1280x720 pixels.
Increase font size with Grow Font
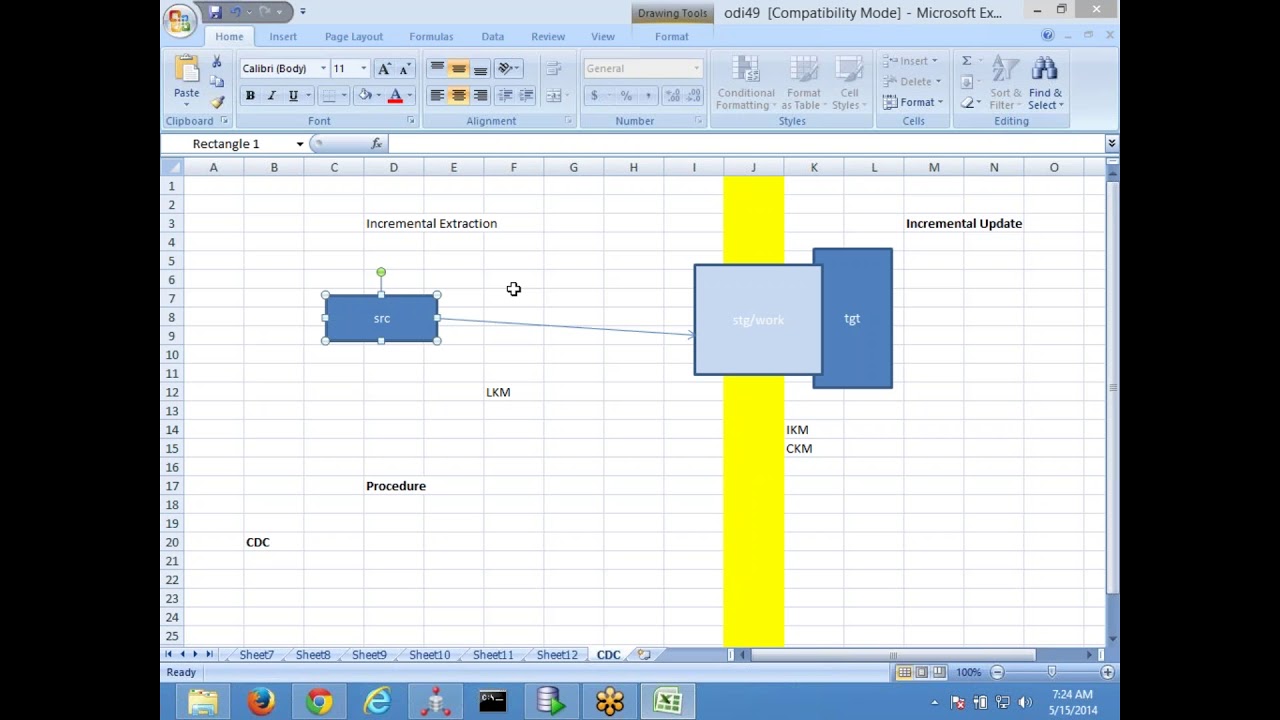[386, 68]
